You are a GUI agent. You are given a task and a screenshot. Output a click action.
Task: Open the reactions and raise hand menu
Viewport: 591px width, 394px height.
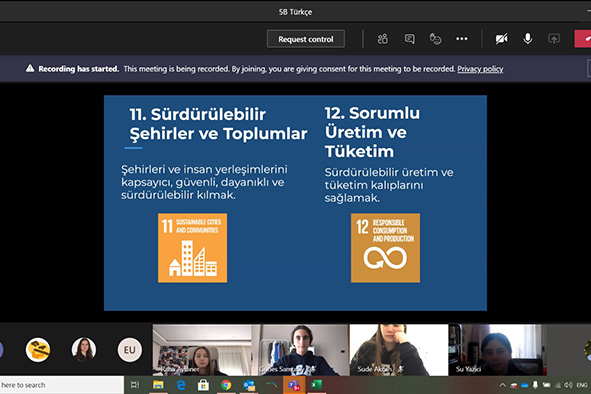click(x=435, y=39)
